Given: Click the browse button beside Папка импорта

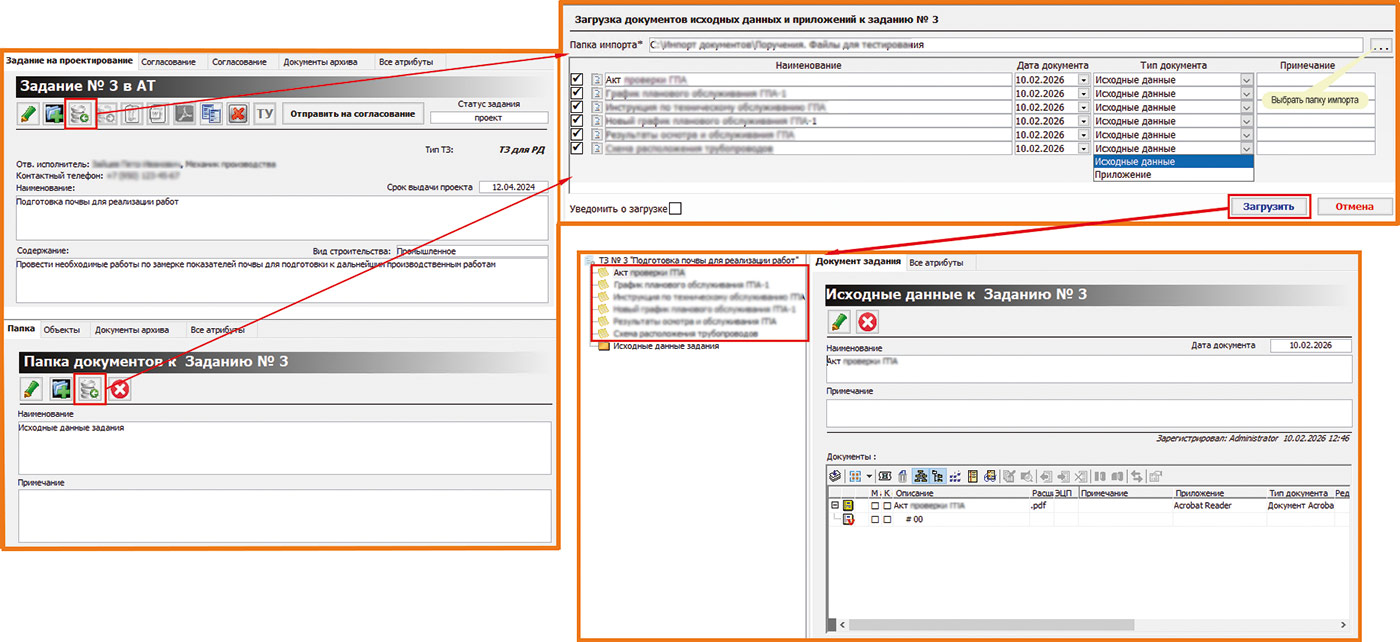Looking at the screenshot, I should 1380,45.
